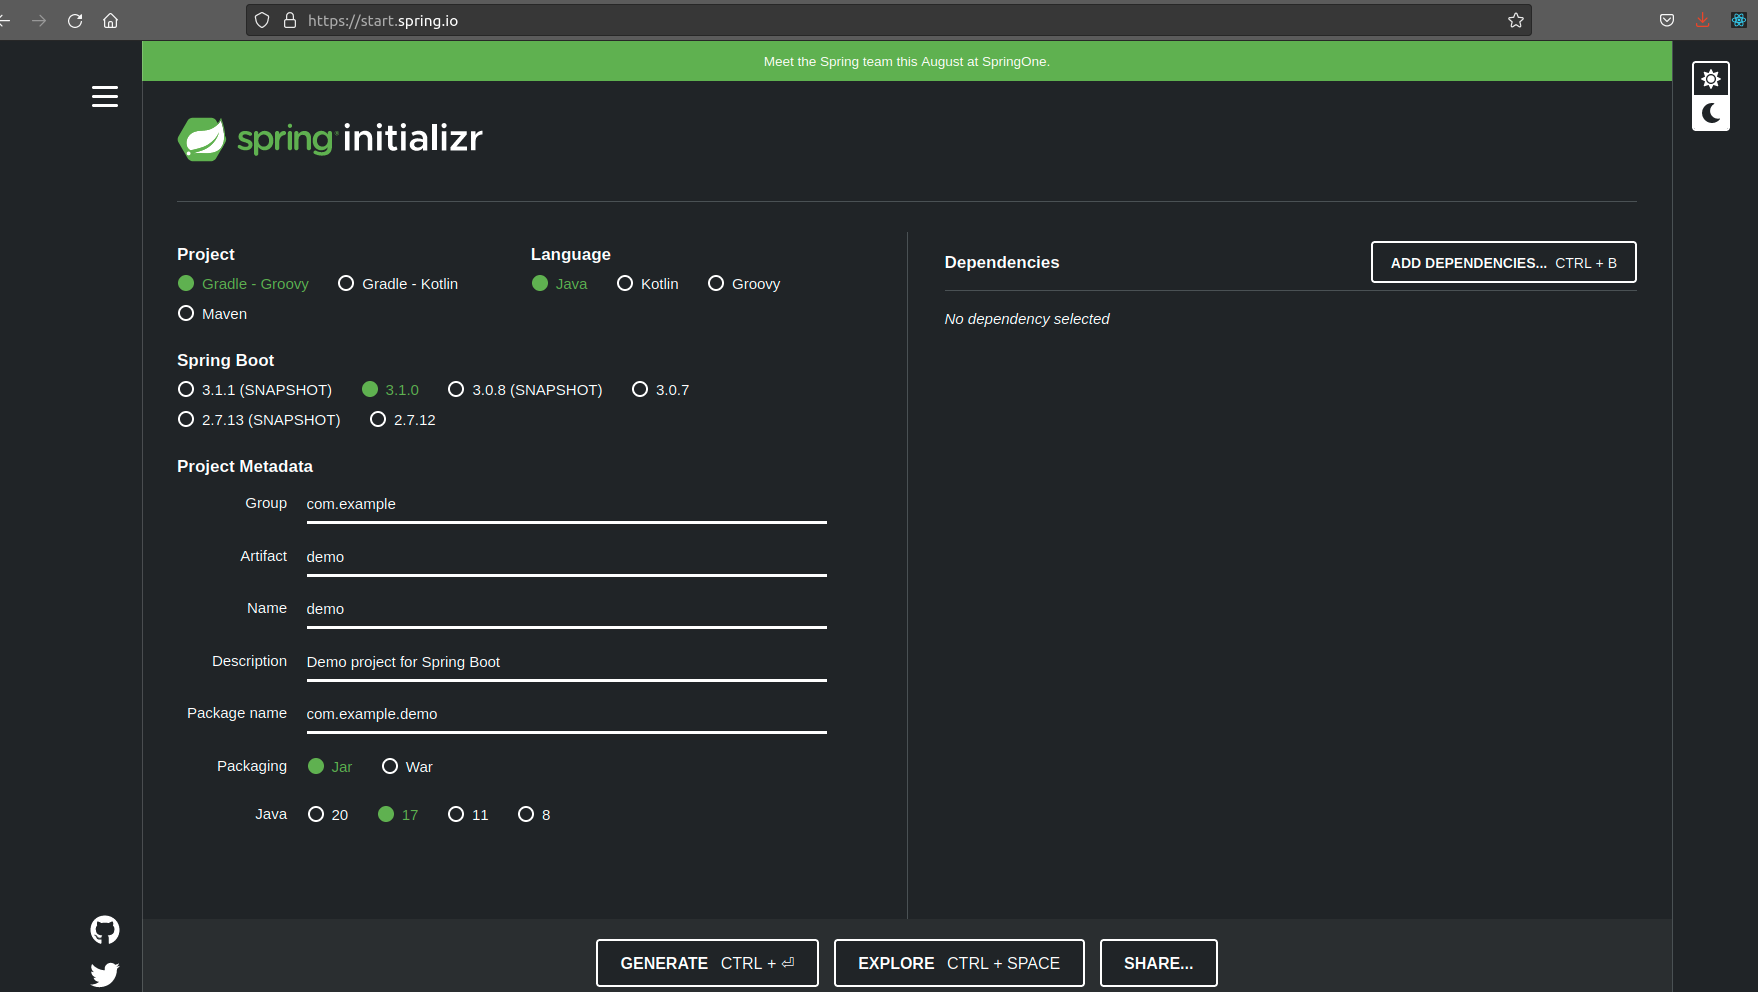Select Gradle - Groovy project type
Viewport: 1758px width, 992px height.
tap(243, 284)
